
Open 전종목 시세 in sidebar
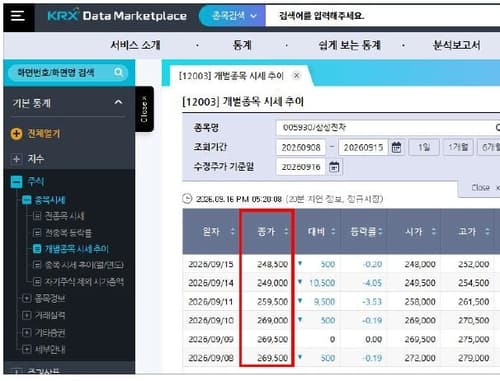pos(64,216)
